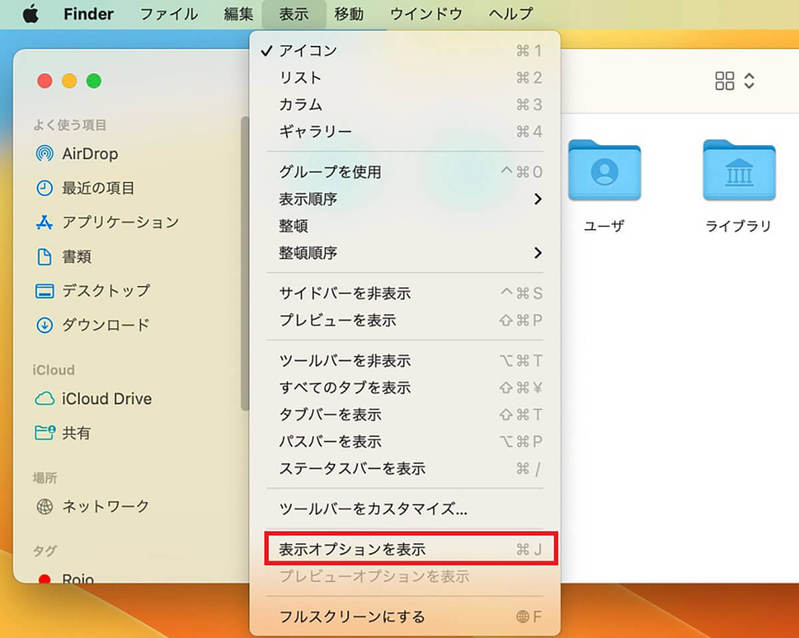The height and width of the screenshot is (638, 799).
Task: Choose すべてのタブを表示
Action: pos(405,388)
